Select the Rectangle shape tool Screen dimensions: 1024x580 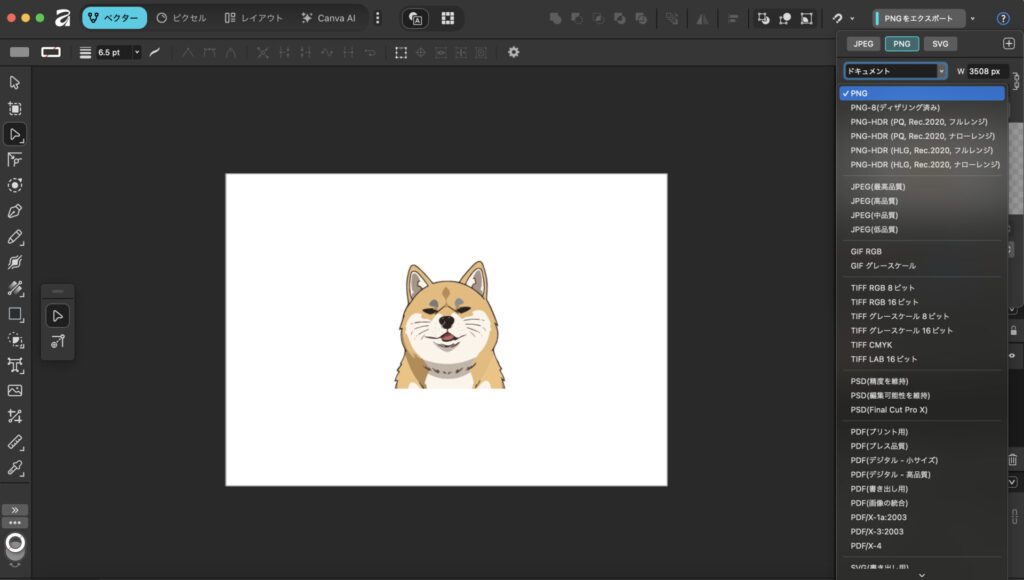(x=15, y=314)
